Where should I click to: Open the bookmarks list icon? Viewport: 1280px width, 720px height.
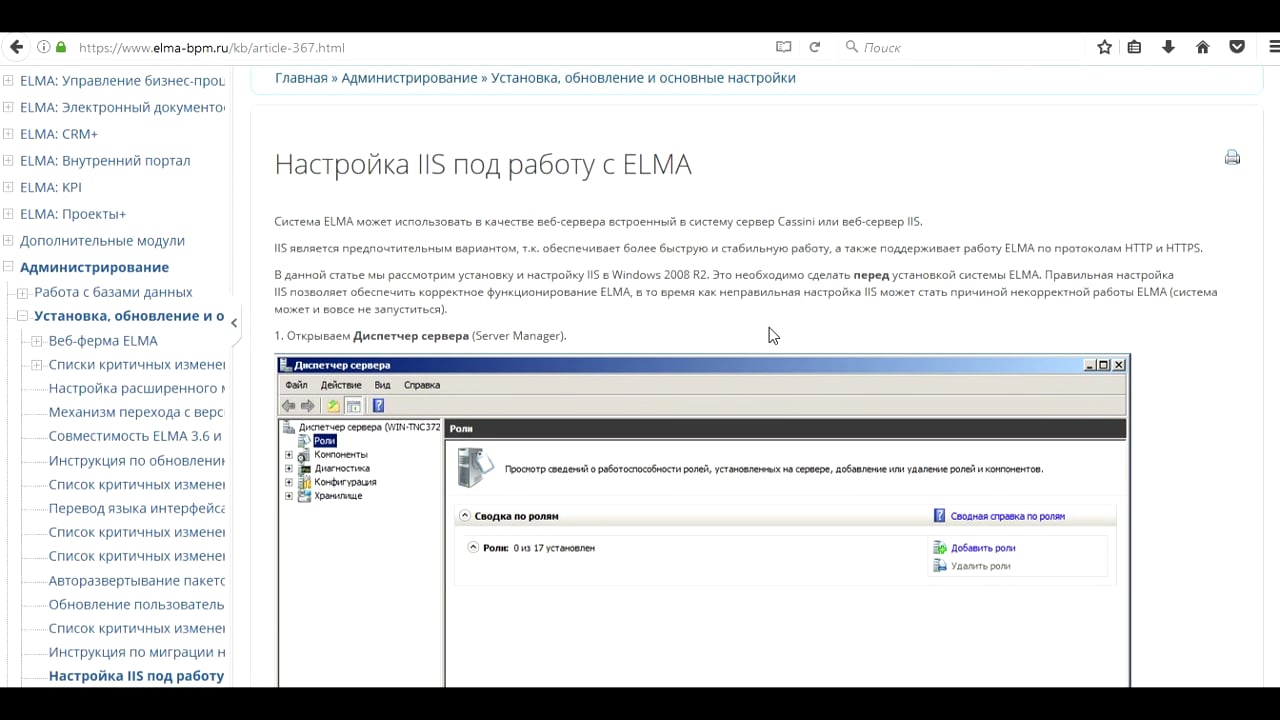1134,47
